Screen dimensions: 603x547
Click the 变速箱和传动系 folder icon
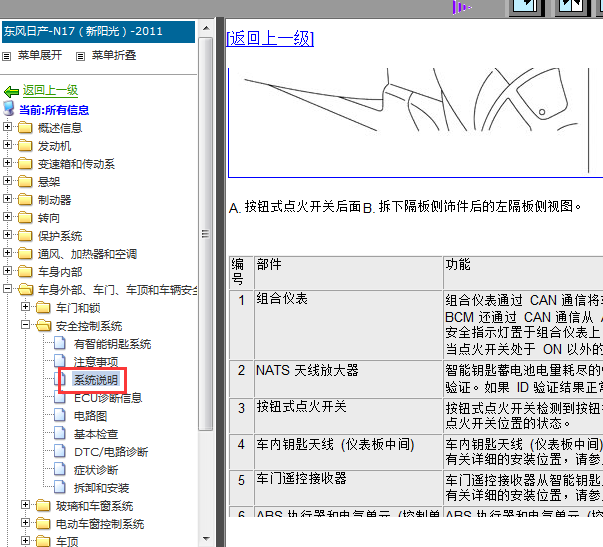click(x=25, y=163)
